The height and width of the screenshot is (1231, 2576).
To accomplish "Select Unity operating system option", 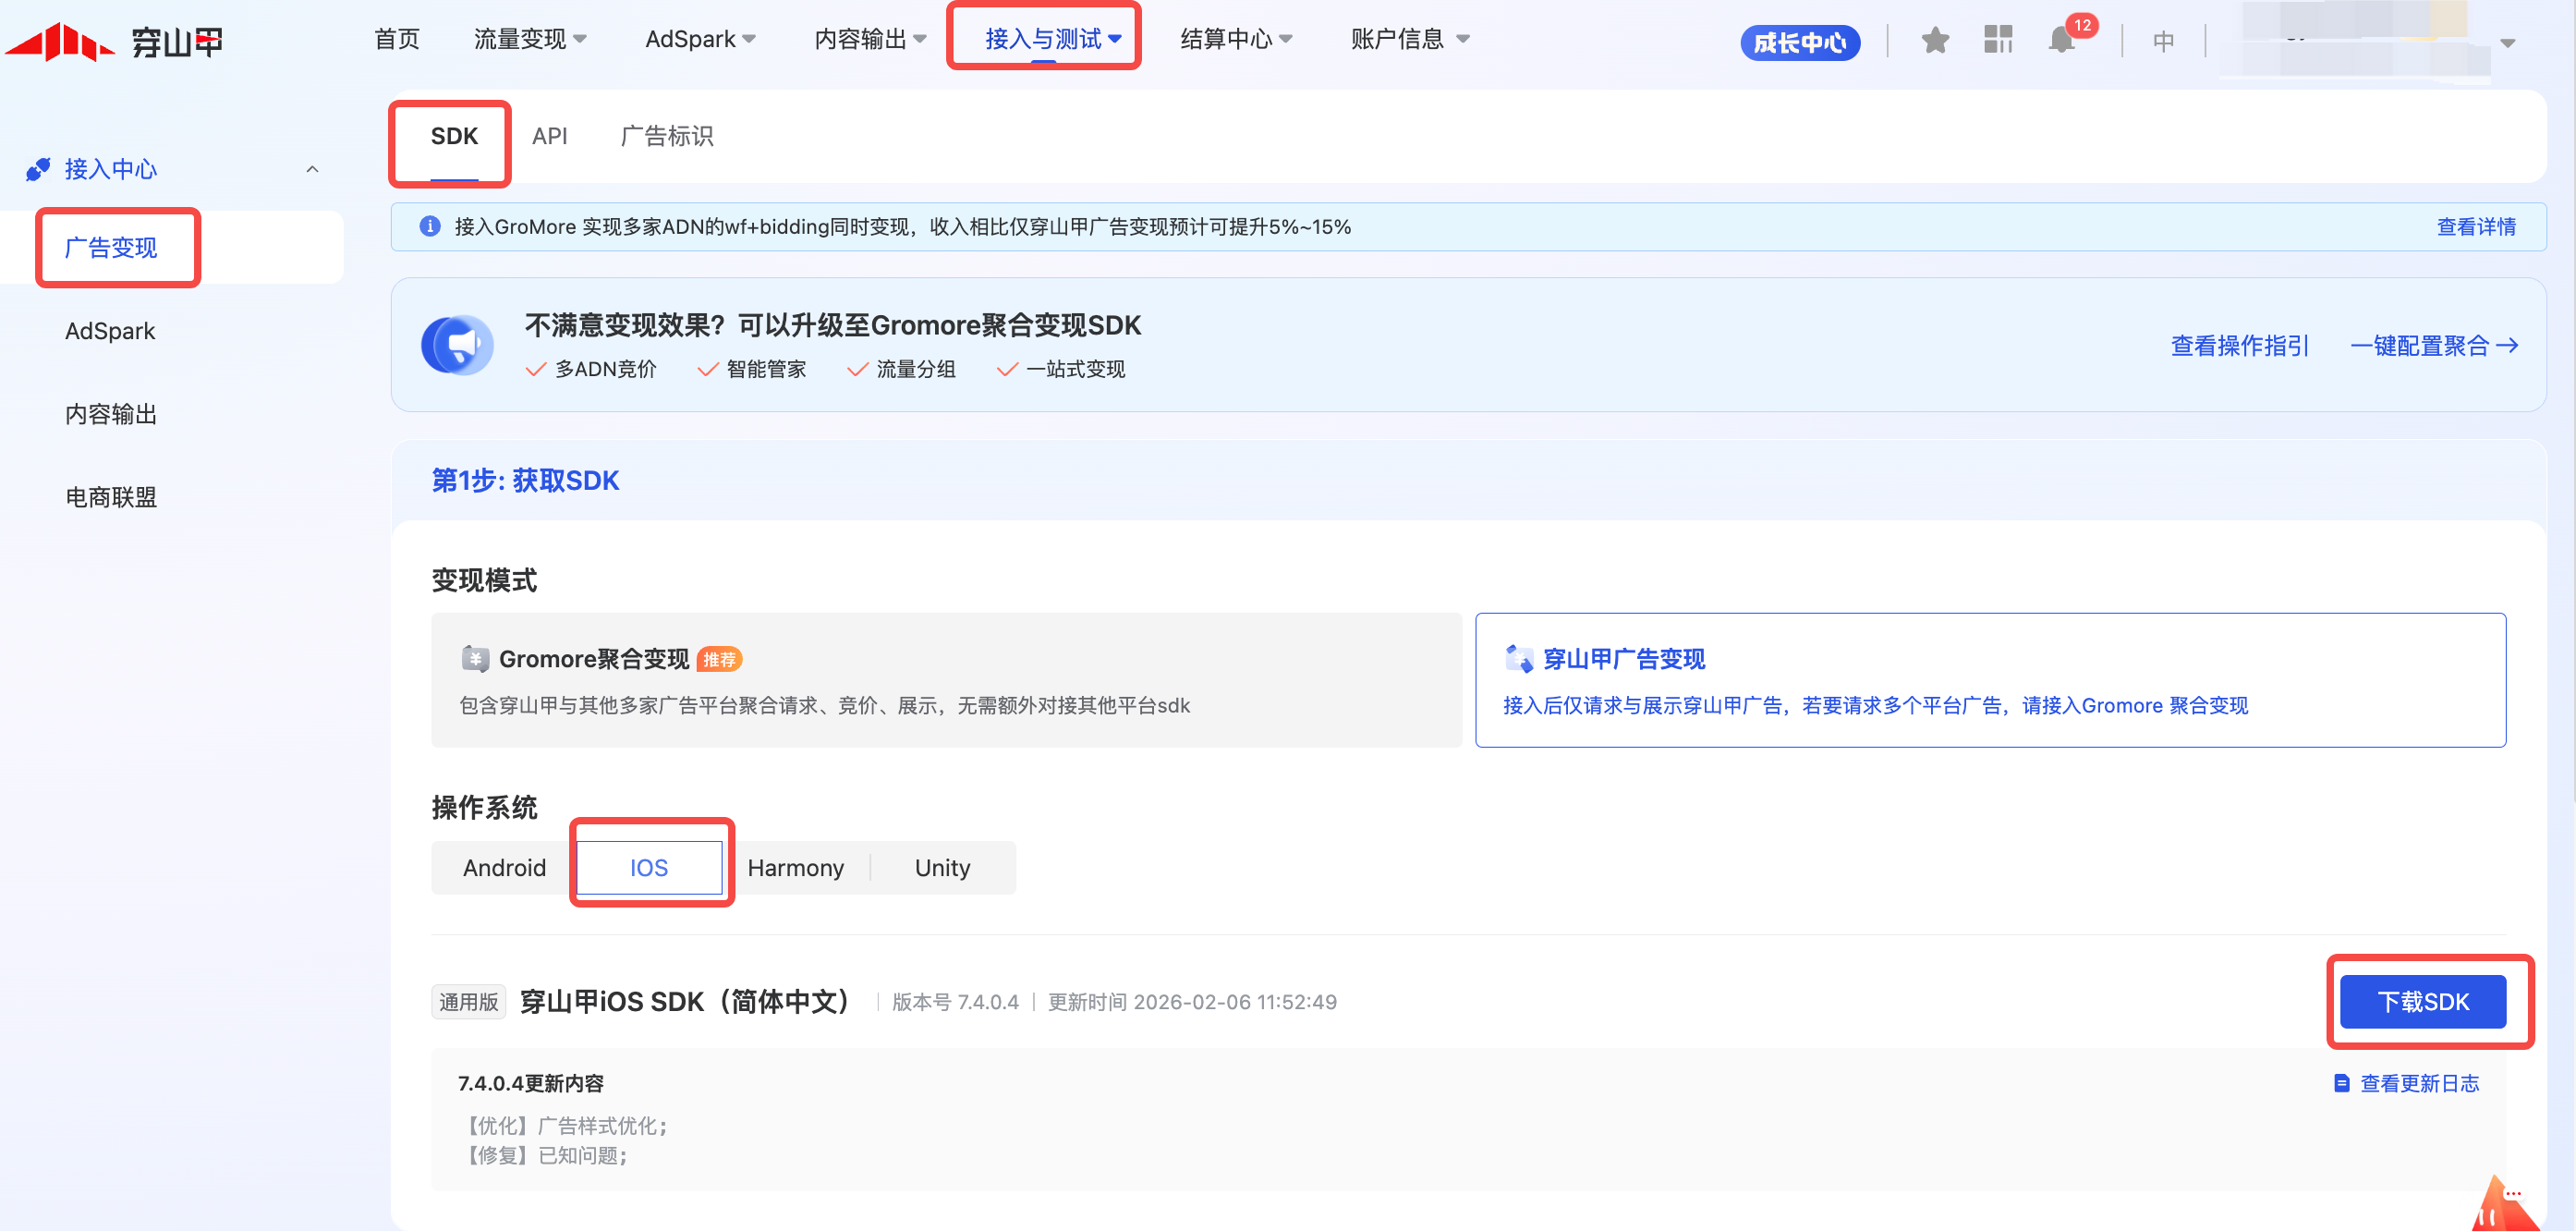I will coord(942,867).
